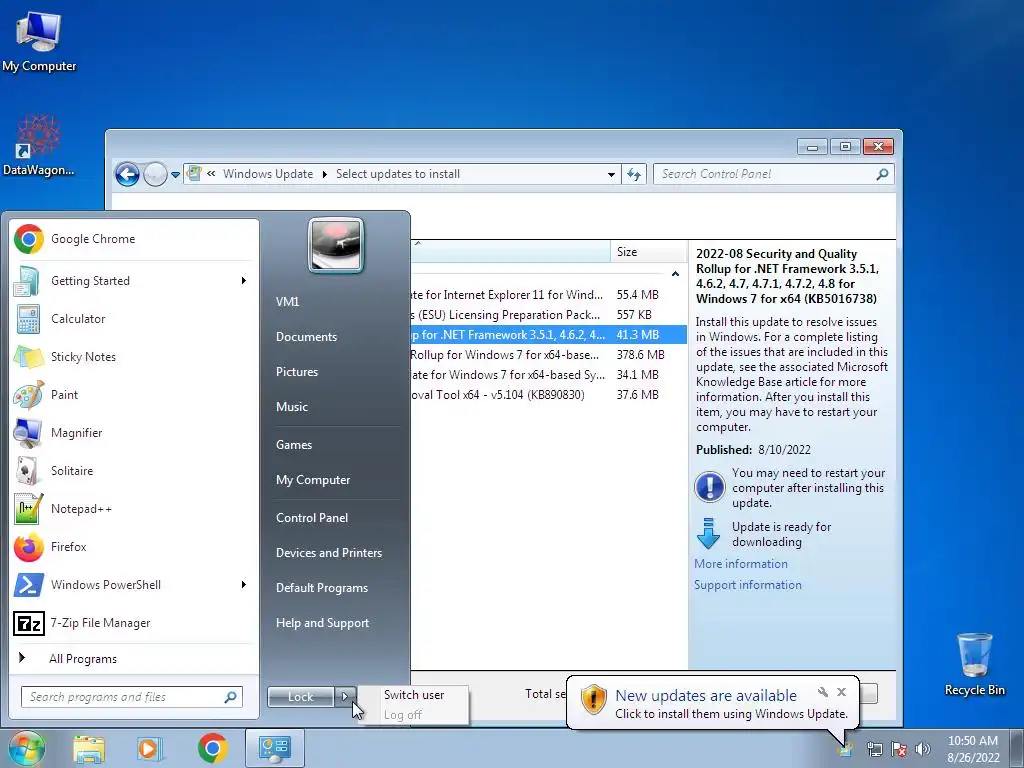Dismiss the New updates balloon
1024x768 pixels.
tap(842, 692)
